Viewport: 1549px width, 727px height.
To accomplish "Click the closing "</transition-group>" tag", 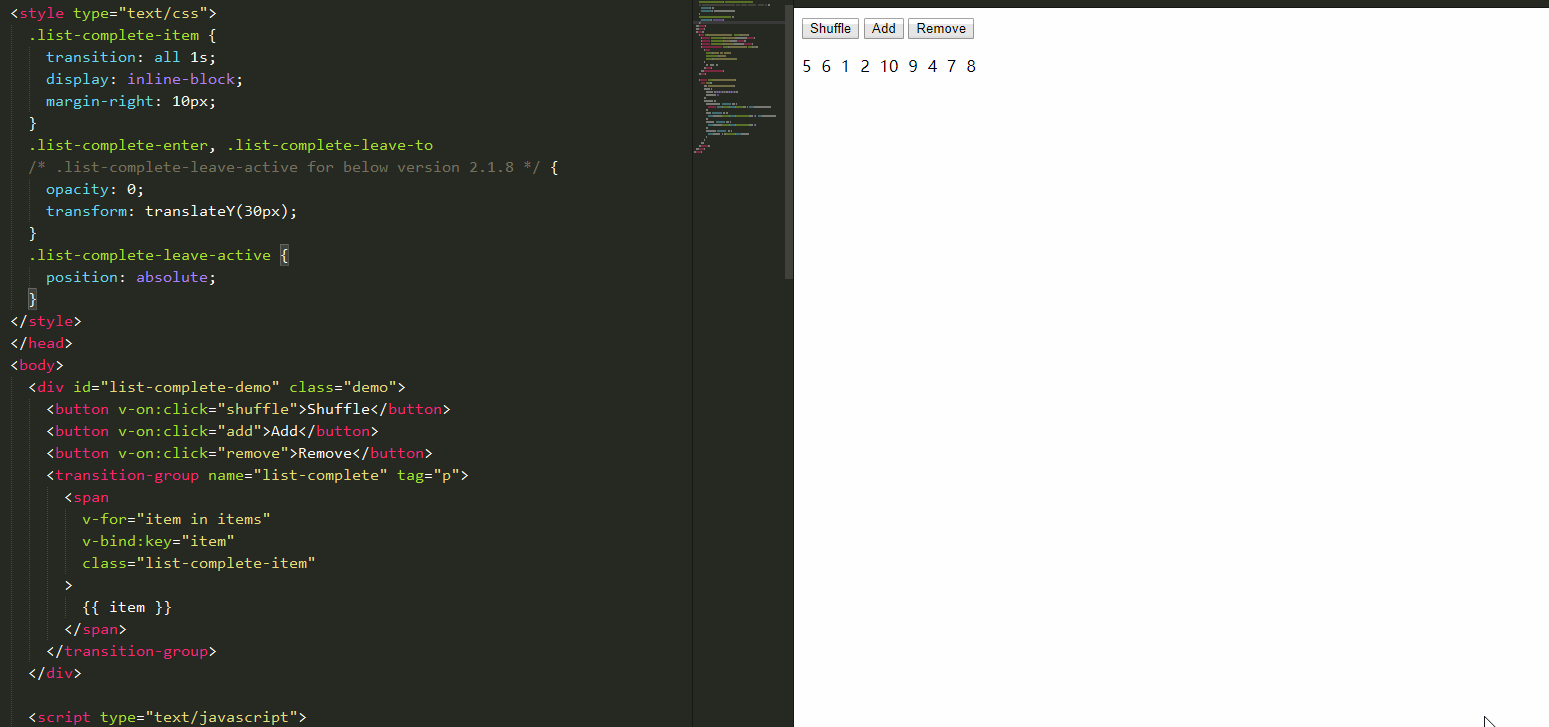I will pos(131,651).
